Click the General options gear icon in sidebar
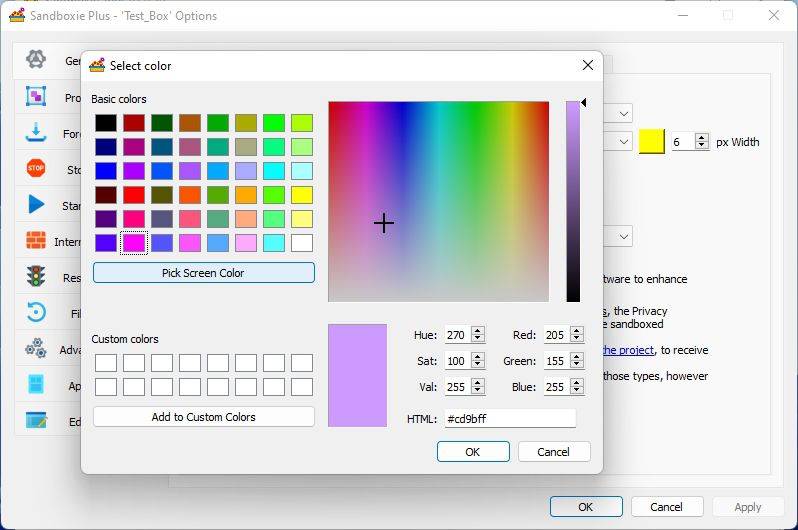Screen dimensions: 798x530 [36, 59]
